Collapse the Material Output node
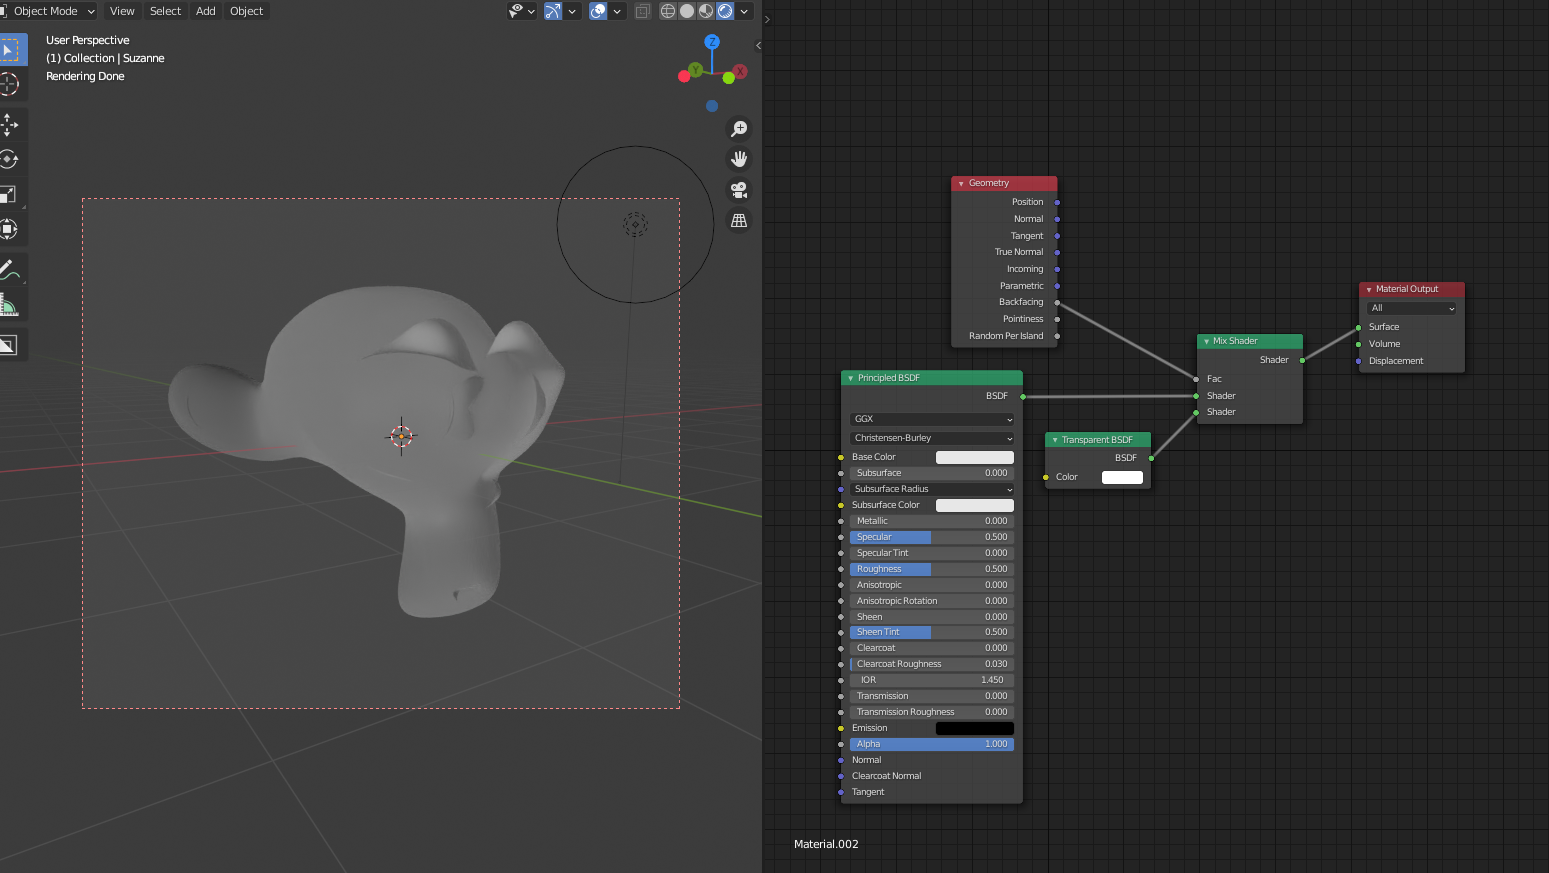The image size is (1549, 873). [x=1368, y=290]
